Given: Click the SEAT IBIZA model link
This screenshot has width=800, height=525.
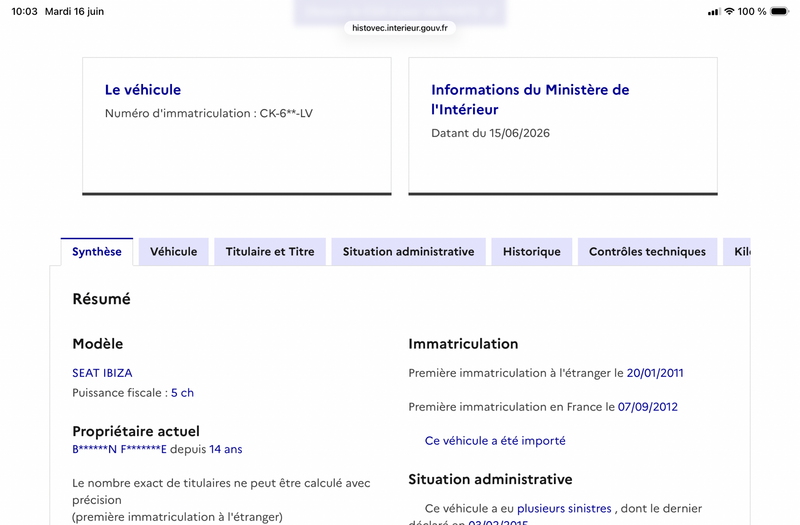Looking at the screenshot, I should 102,373.
